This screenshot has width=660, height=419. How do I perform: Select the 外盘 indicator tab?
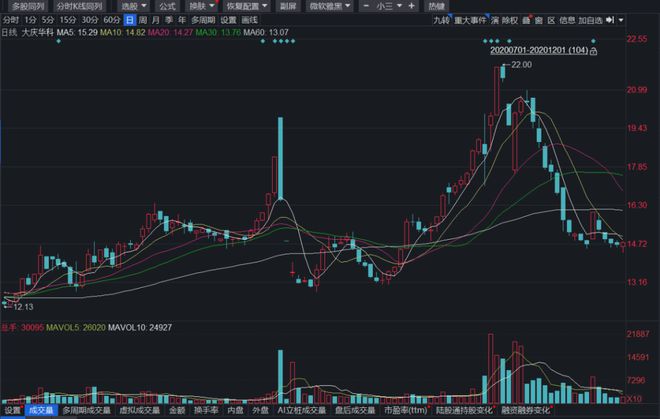pyautogui.click(x=261, y=410)
